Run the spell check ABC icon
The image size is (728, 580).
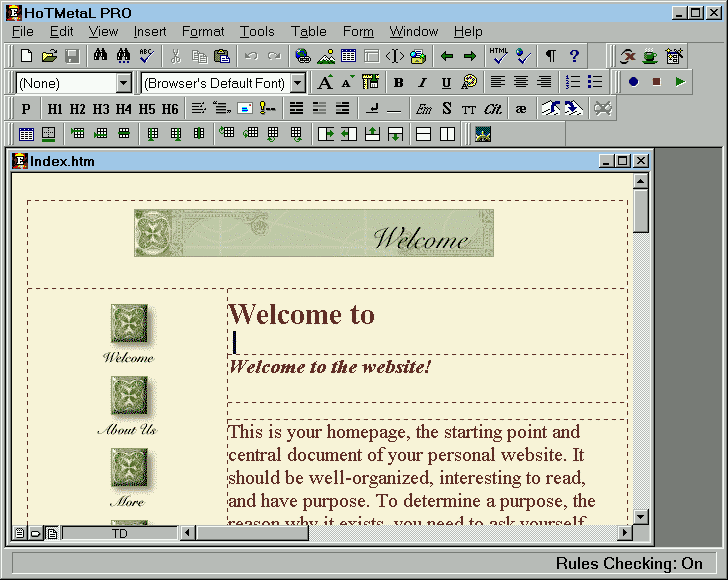(147, 56)
